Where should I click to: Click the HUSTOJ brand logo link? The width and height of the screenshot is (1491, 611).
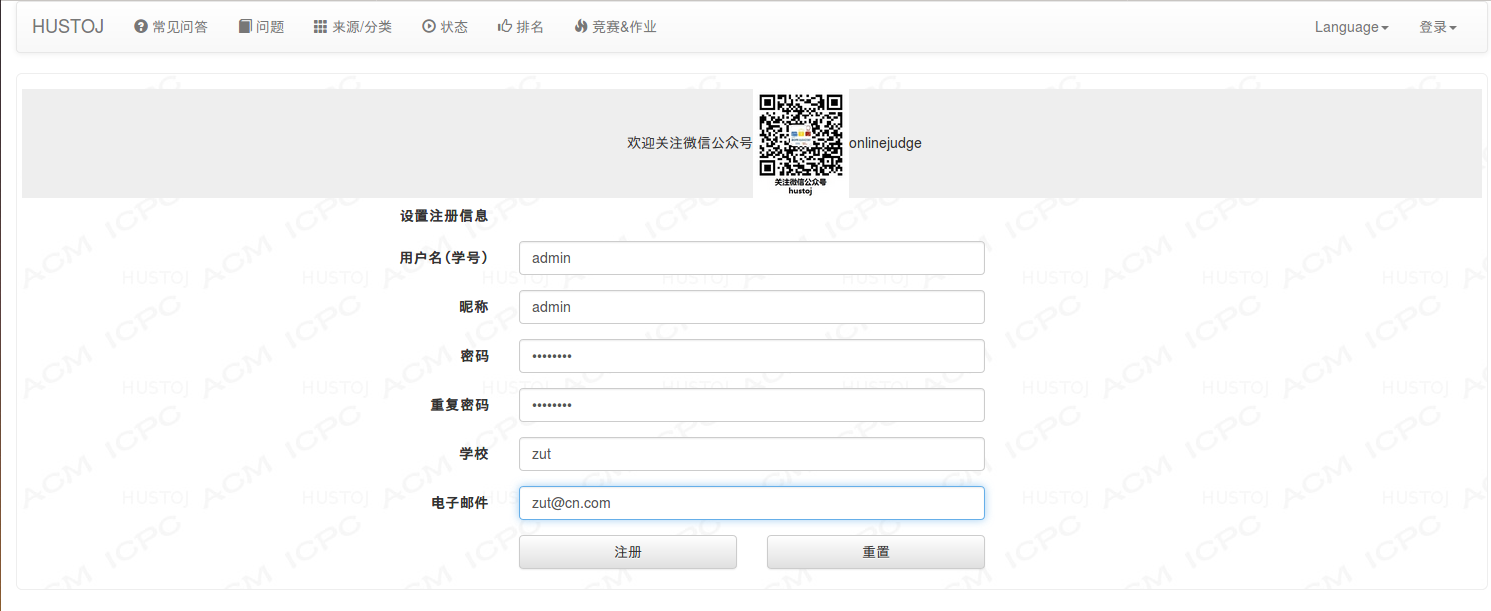(x=68, y=27)
